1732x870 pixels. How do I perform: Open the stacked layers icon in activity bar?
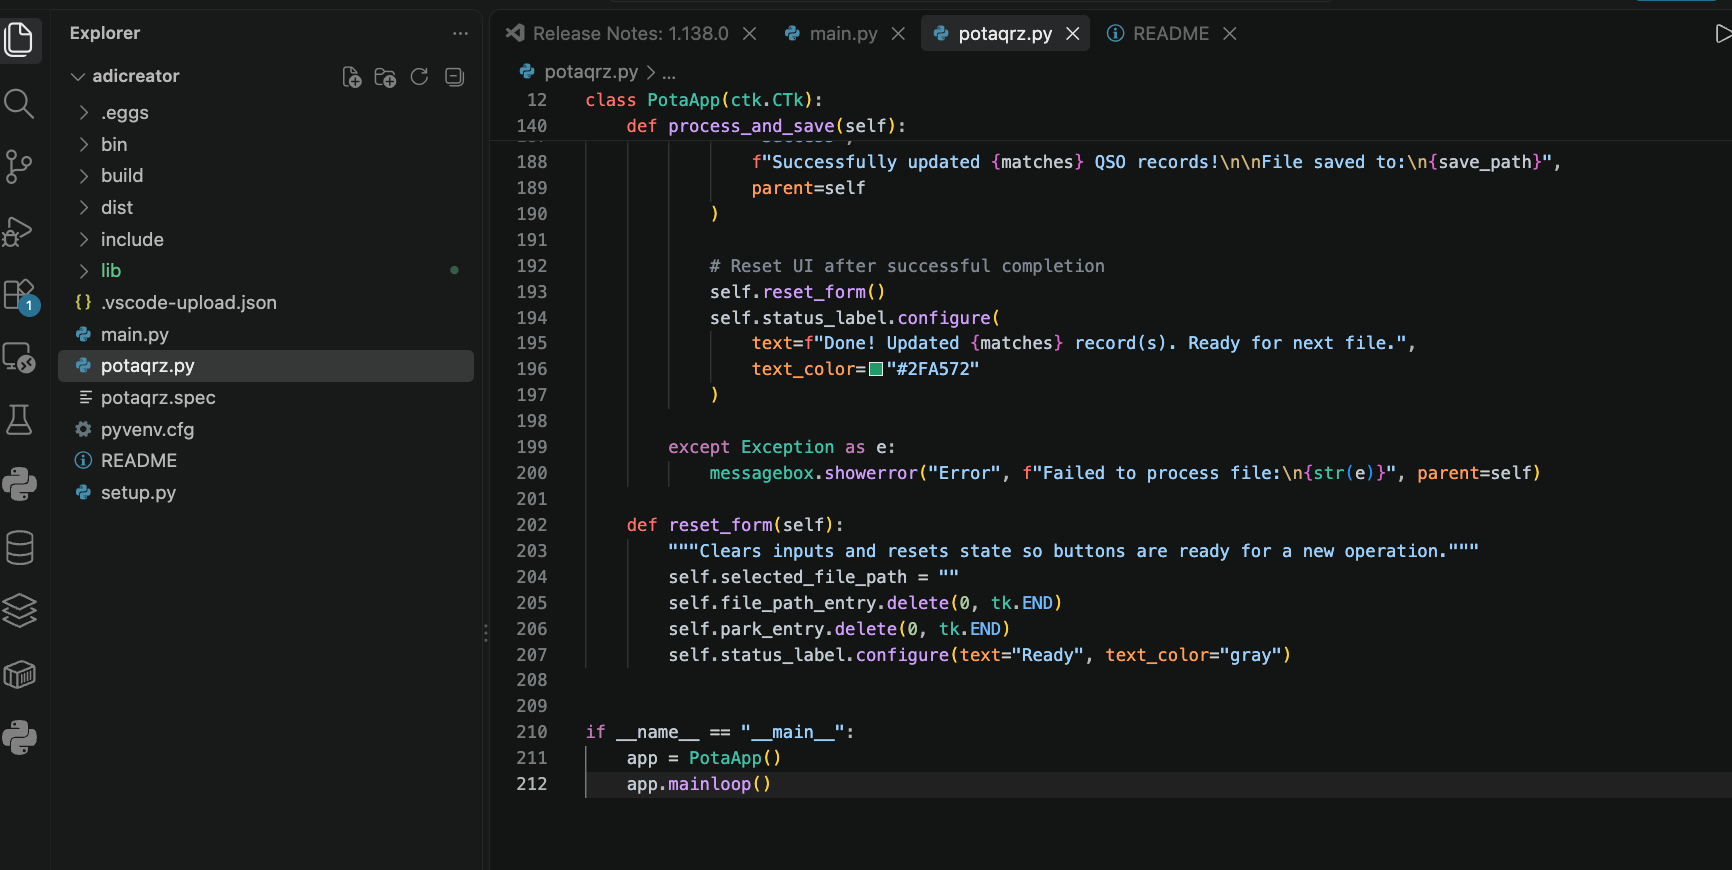[x=20, y=610]
